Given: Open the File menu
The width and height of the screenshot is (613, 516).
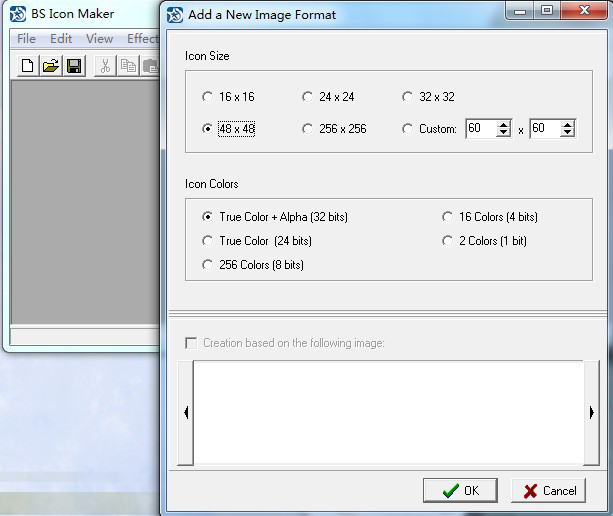Looking at the screenshot, I should (x=26, y=39).
